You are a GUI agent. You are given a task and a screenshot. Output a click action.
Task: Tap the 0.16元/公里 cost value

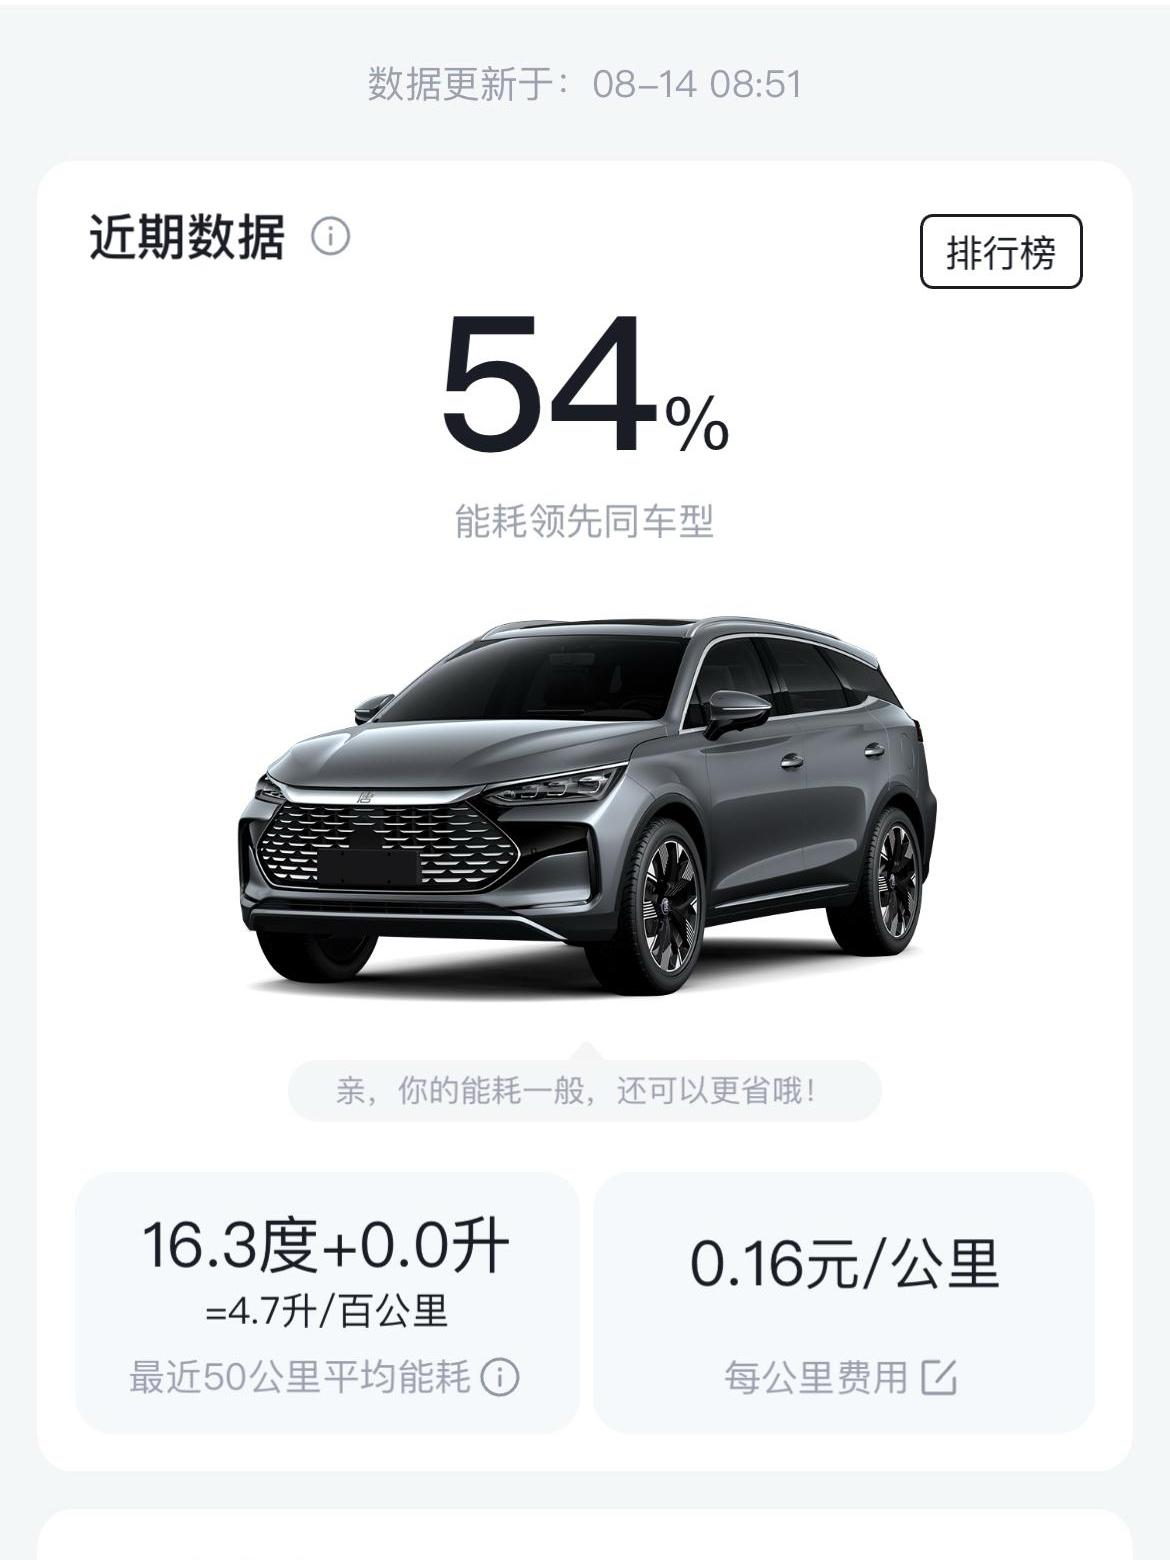click(844, 1263)
